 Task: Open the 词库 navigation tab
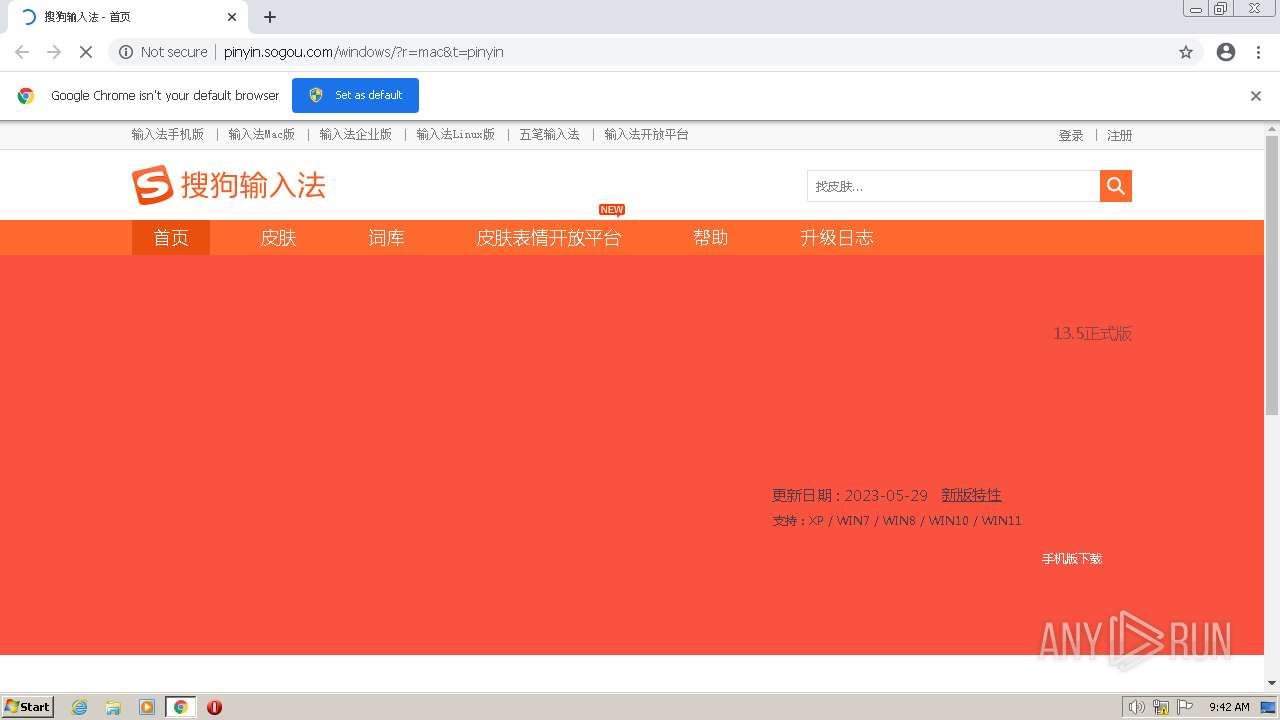[386, 237]
